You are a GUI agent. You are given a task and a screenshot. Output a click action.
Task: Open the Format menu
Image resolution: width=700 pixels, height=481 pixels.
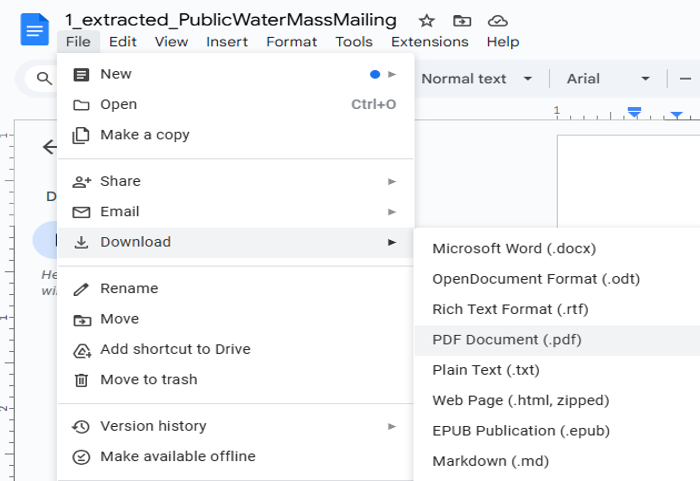pyautogui.click(x=292, y=42)
